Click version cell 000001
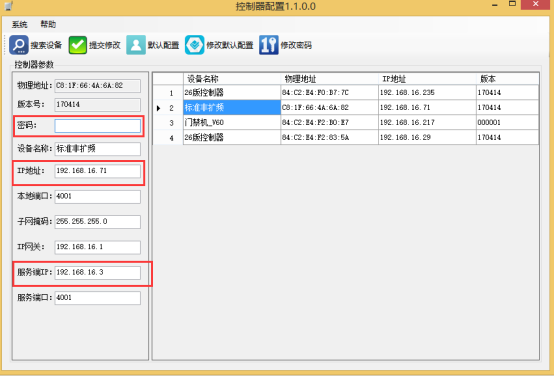The height and width of the screenshot is (377, 554). [x=507, y=123]
